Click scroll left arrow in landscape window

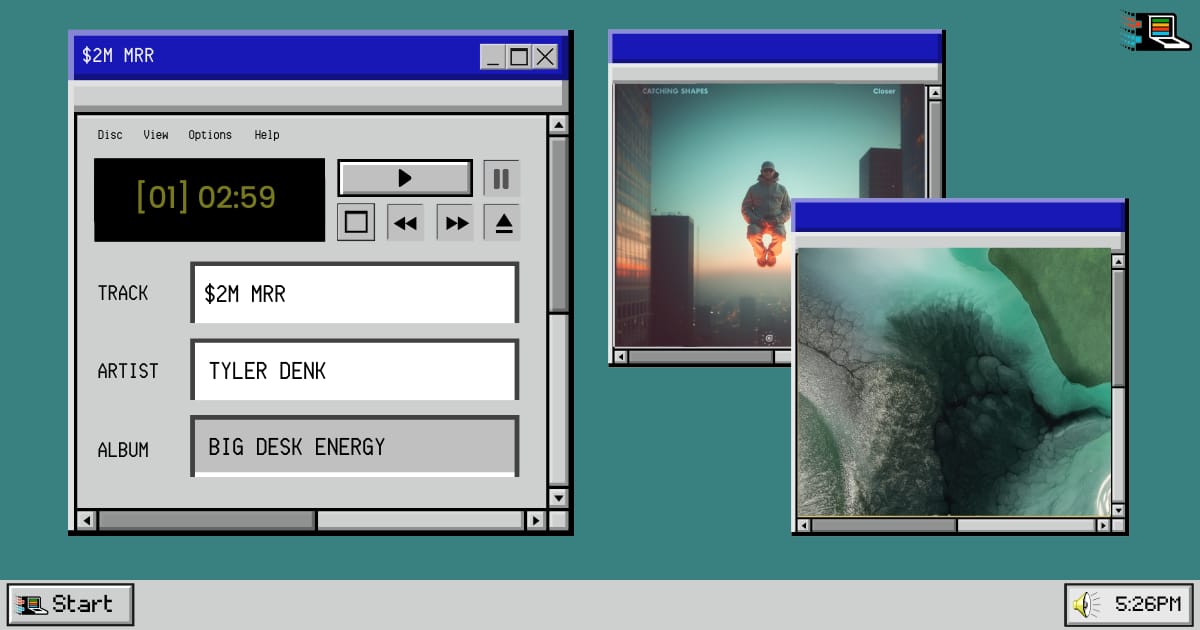[x=803, y=525]
